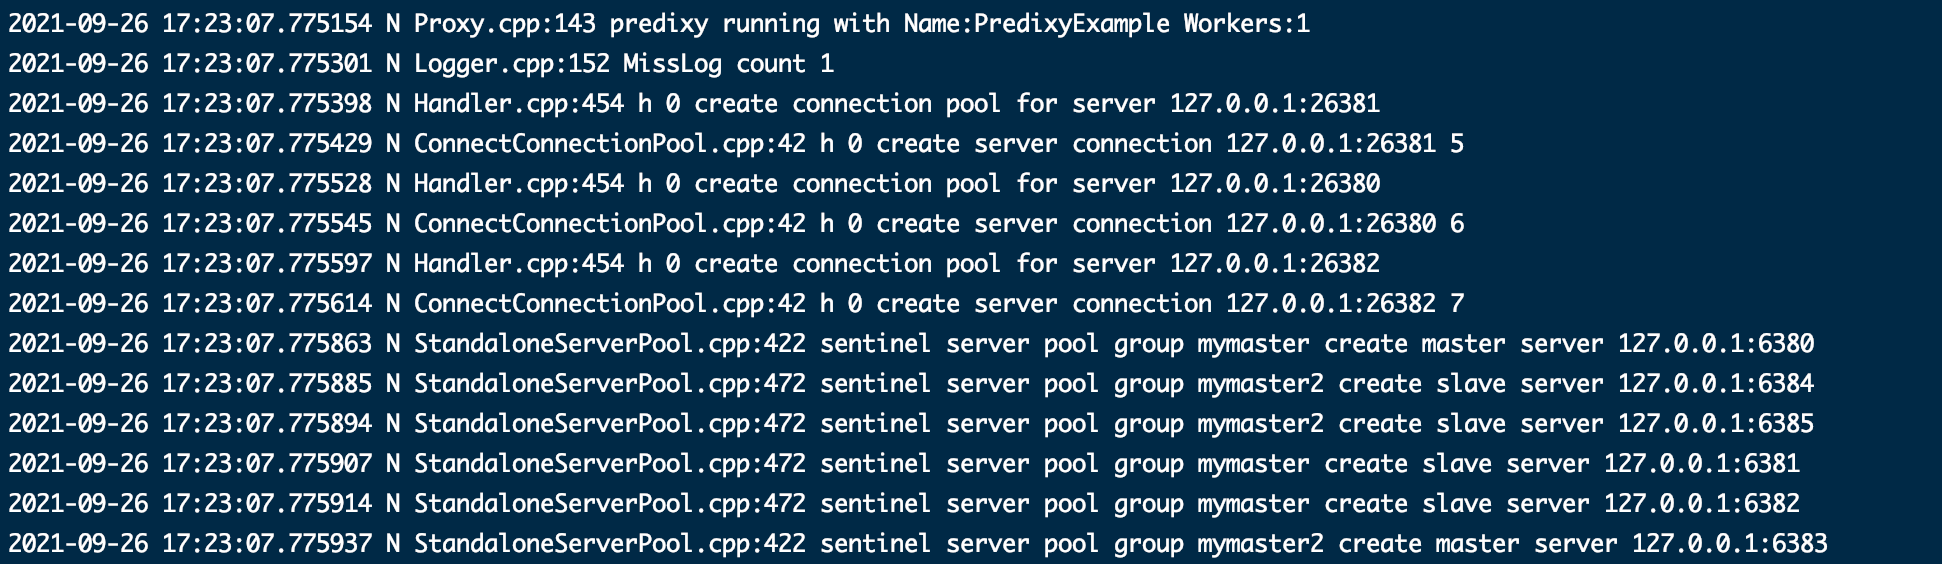This screenshot has width=1942, height=564.
Task: Click the ConnectConnectionPool line ending '26381 5'
Action: pyautogui.click(x=736, y=144)
